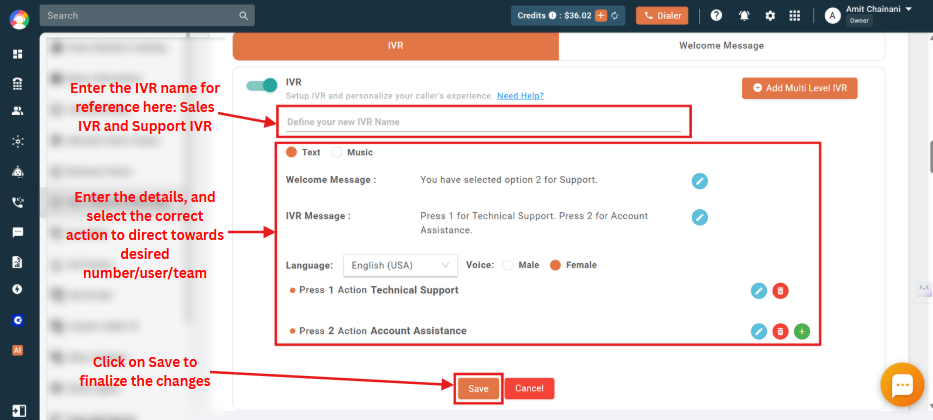
Task: Edit the IVR Message text
Action: [x=700, y=217]
